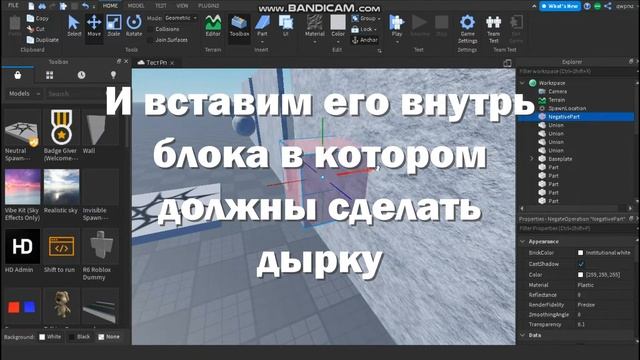Open Toolbox Recent clock tab
Viewport: 640px width, 360px height.
click(x=81, y=75)
